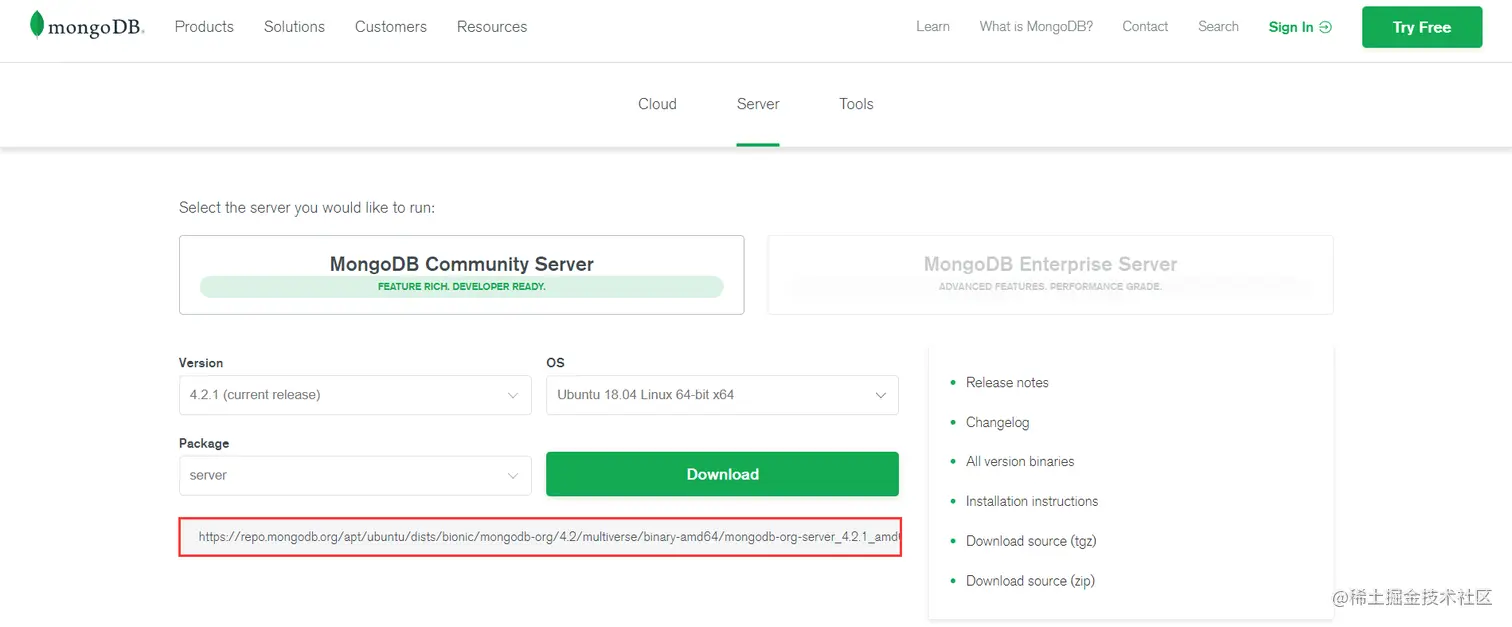Click the green Download button
1512x627 pixels.
722,474
